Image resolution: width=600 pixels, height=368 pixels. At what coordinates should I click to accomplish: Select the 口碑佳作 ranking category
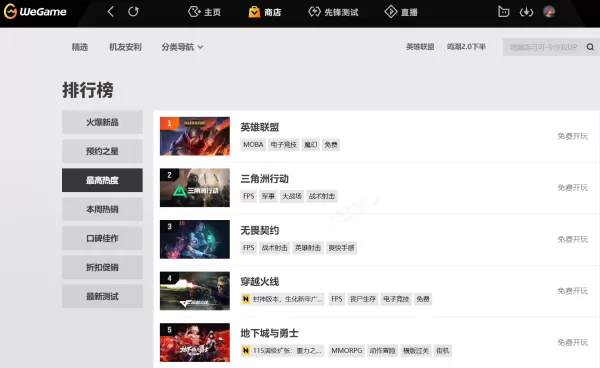point(102,238)
